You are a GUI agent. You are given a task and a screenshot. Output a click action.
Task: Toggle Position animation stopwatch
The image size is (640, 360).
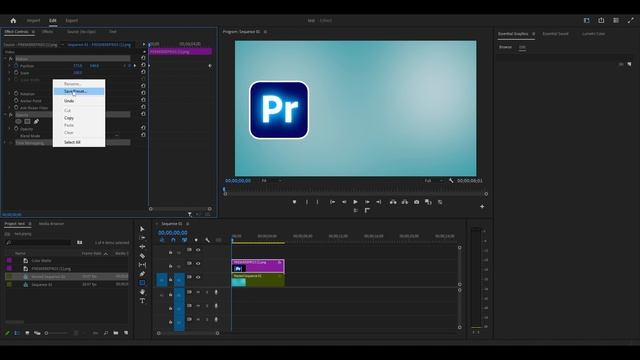(x=16, y=66)
